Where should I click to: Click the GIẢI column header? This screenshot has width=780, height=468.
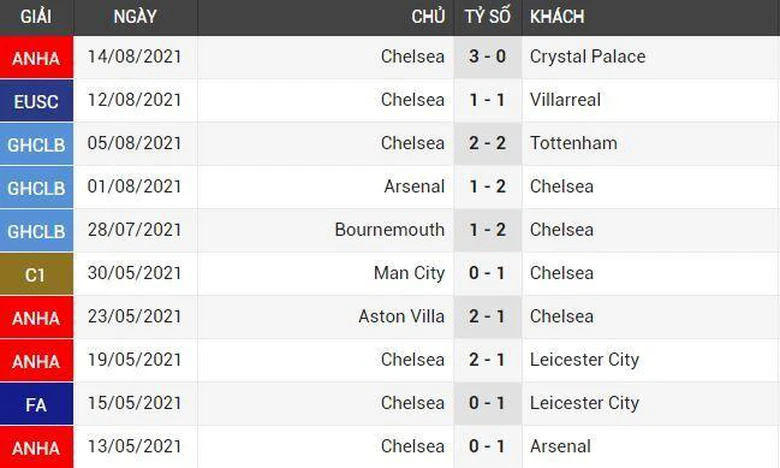36,17
